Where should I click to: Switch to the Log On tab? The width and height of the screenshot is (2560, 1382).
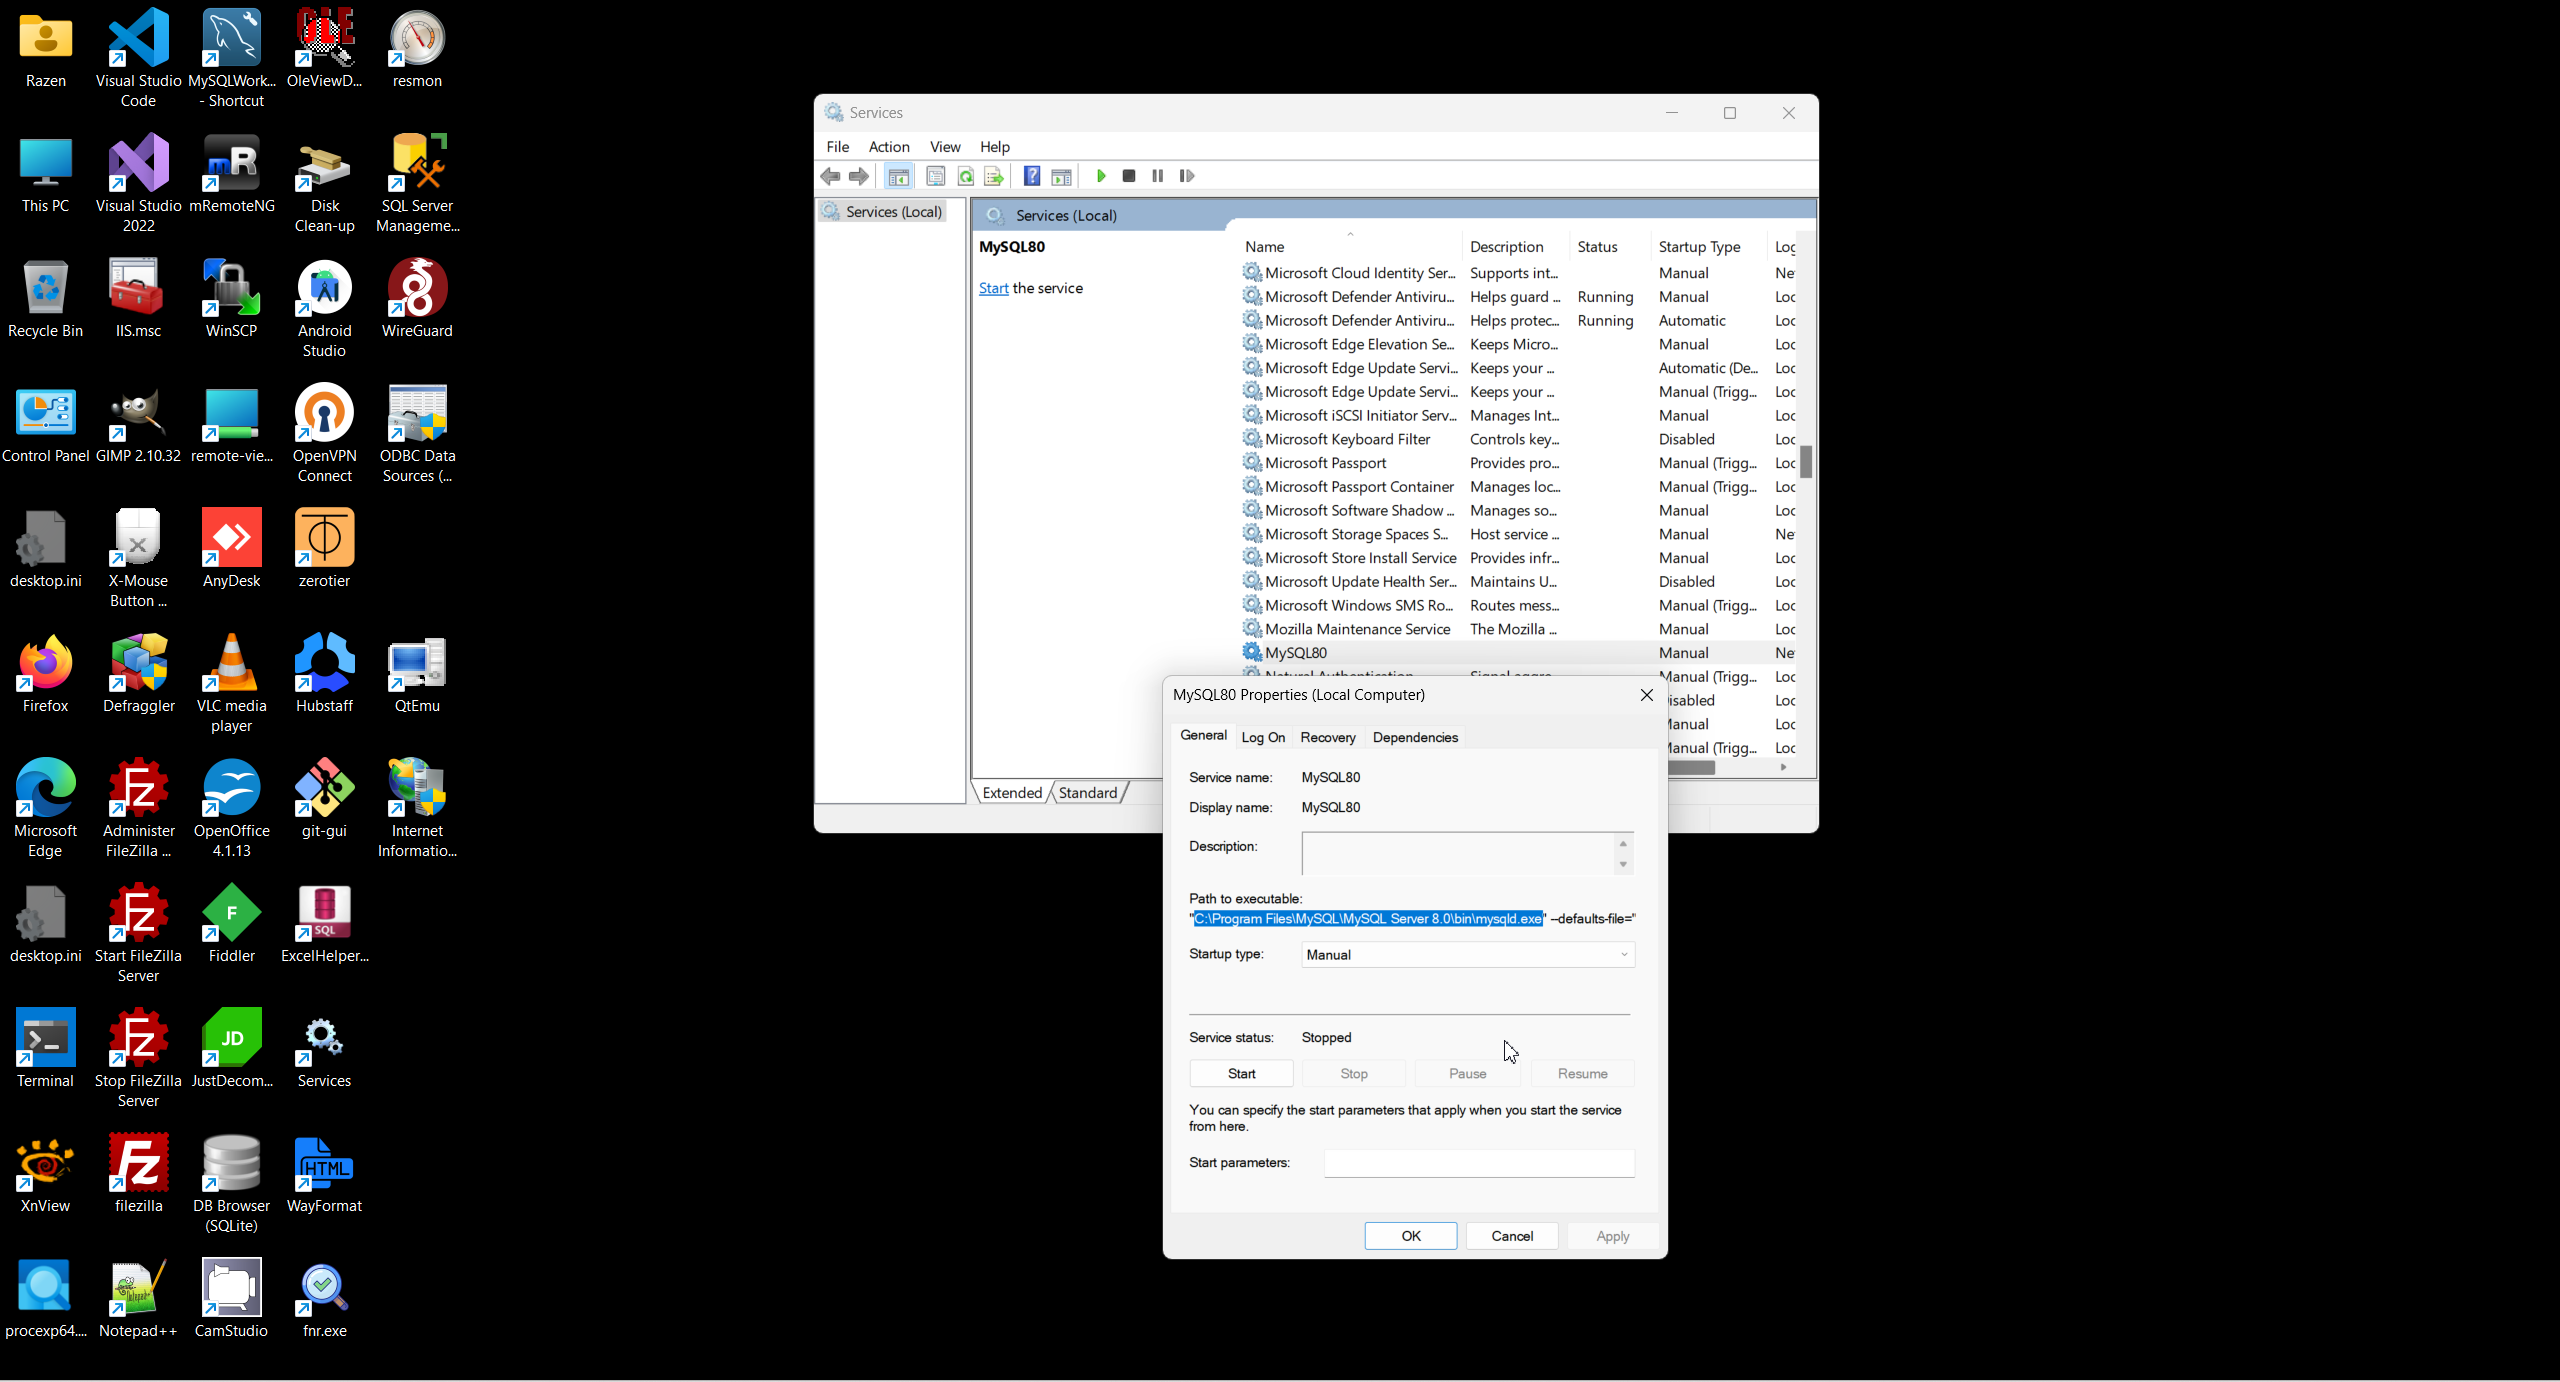[x=1263, y=737]
